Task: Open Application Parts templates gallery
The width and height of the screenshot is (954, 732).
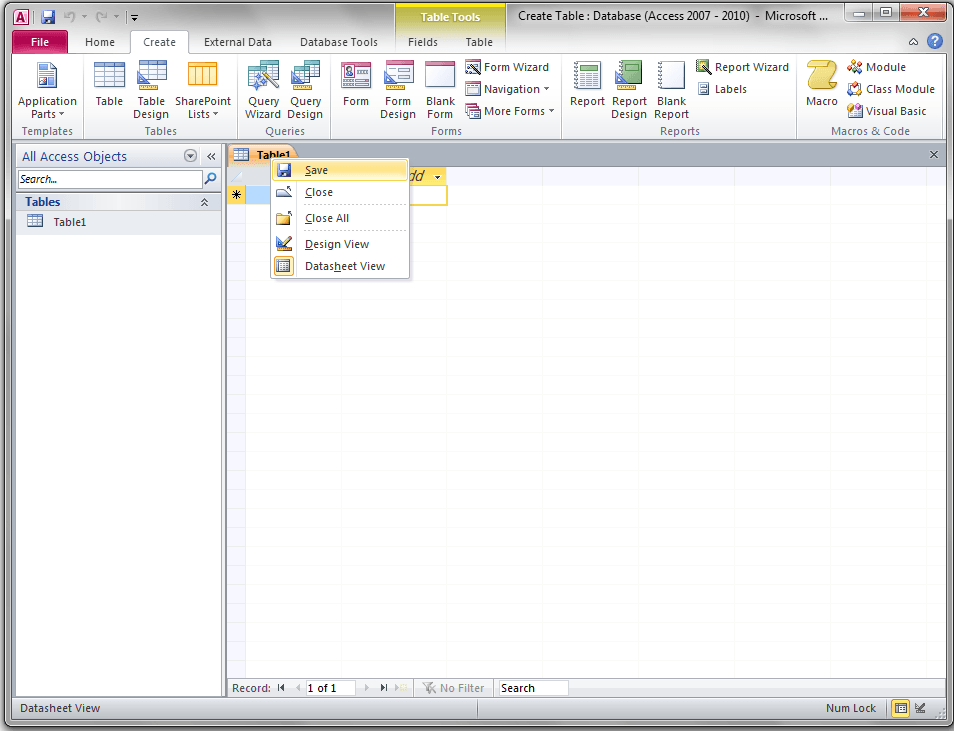Action: [x=47, y=91]
